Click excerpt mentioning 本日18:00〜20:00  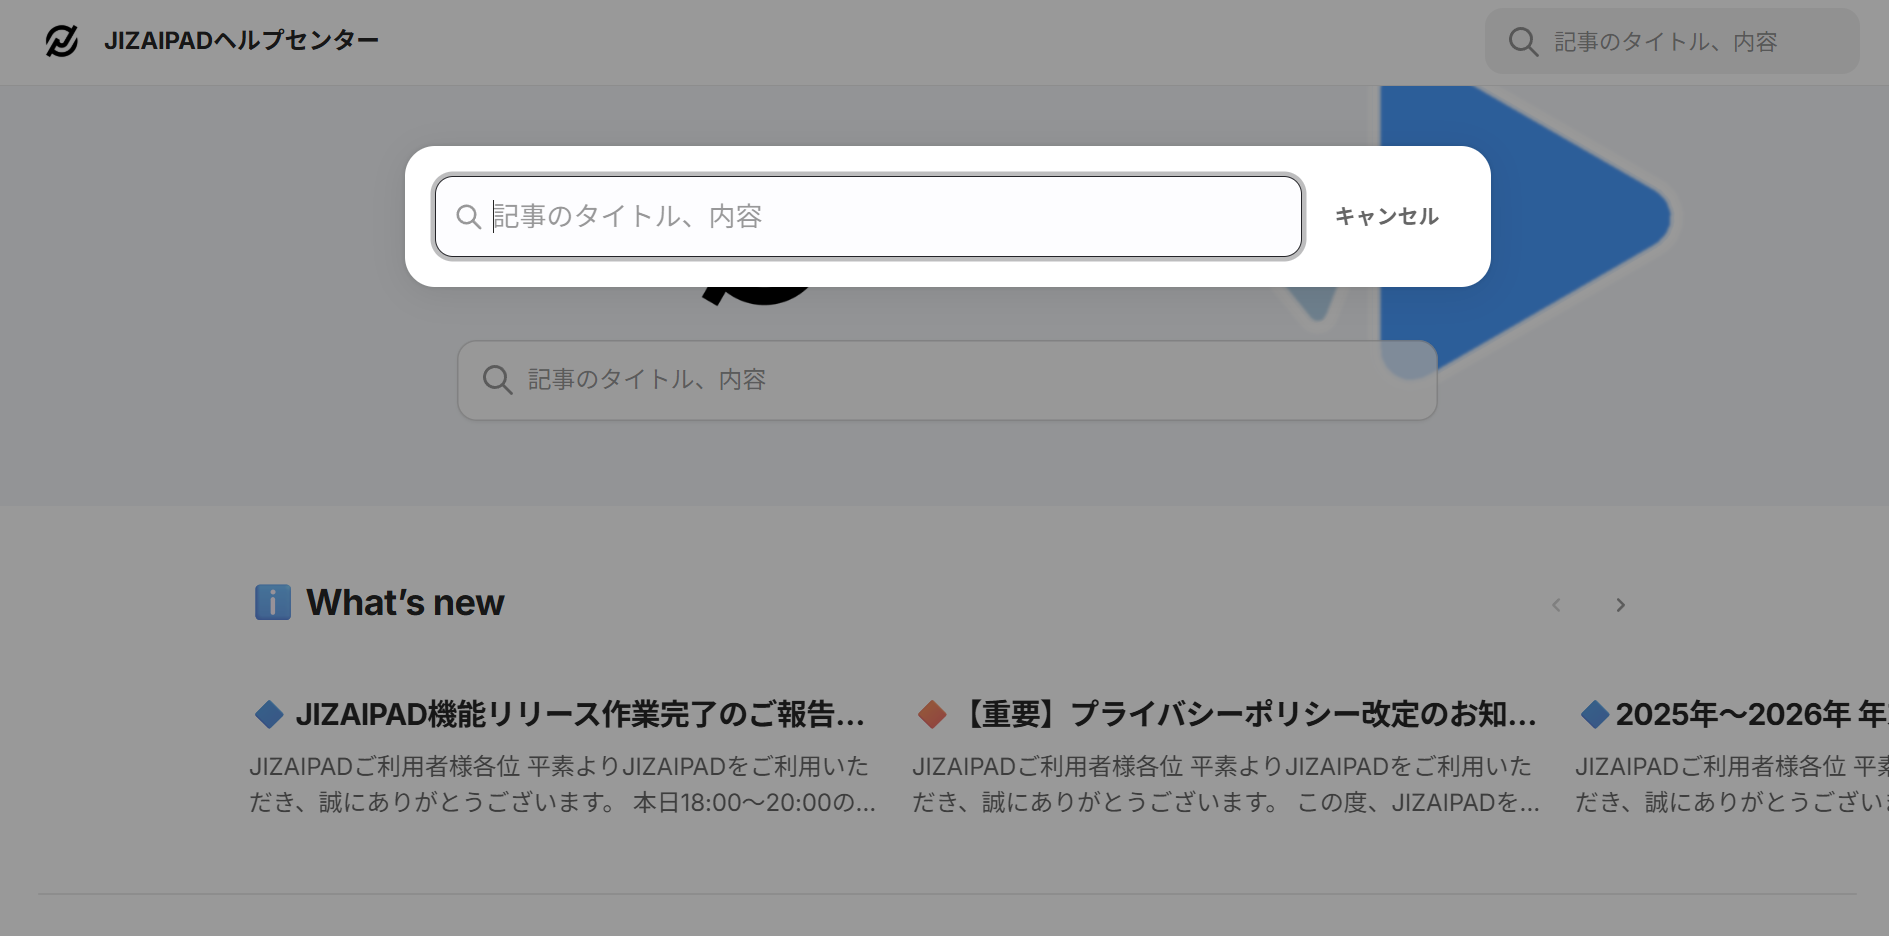coord(563,784)
